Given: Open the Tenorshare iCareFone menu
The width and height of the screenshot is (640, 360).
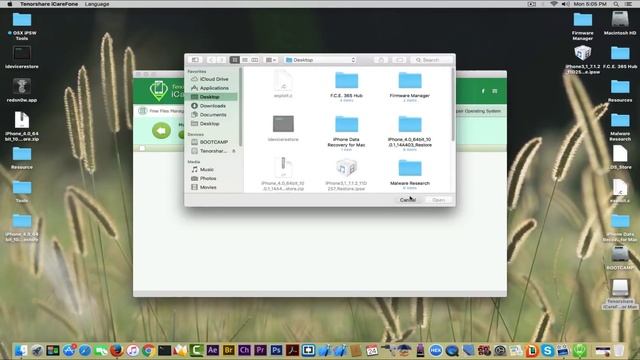Looking at the screenshot, I should [x=49, y=4].
